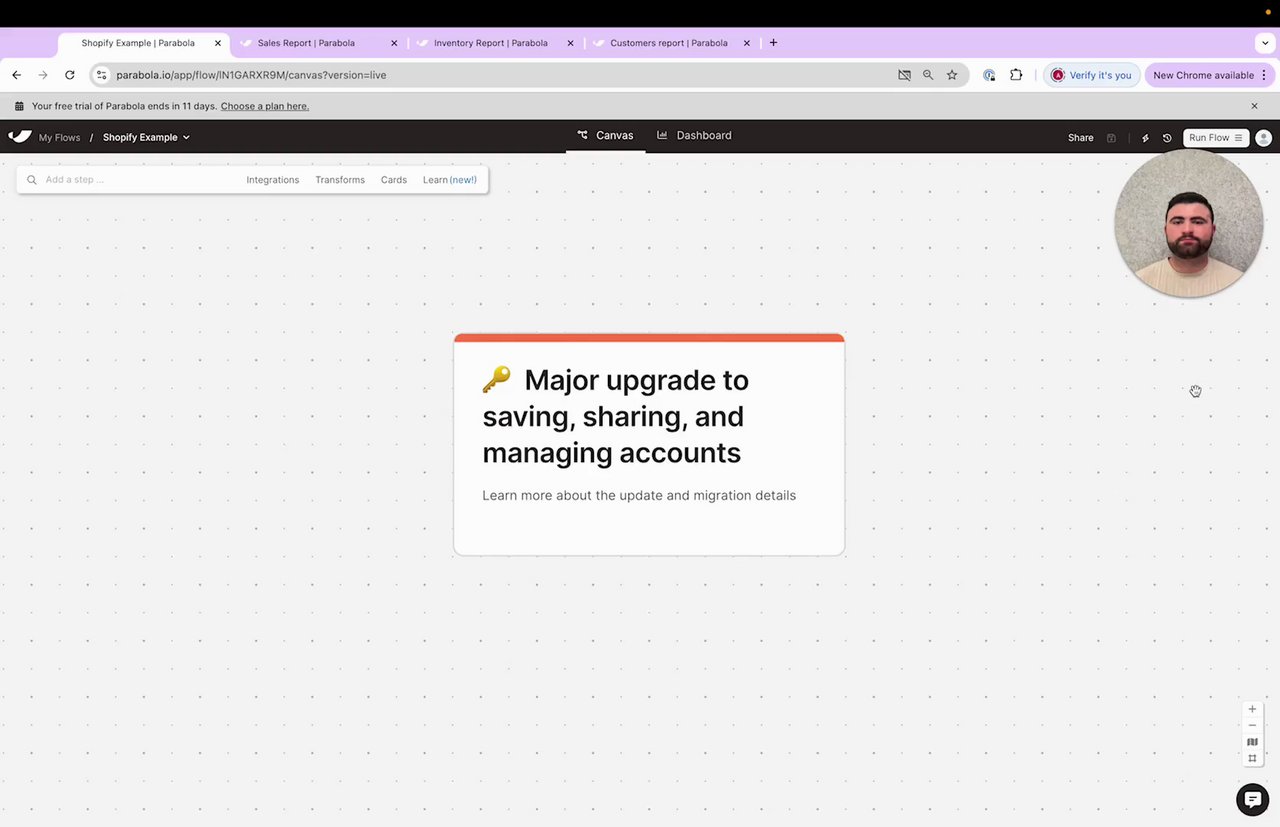Viewport: 1280px width, 827px height.
Task: Open the Chrome extensions puzzle icon
Action: [1016, 75]
